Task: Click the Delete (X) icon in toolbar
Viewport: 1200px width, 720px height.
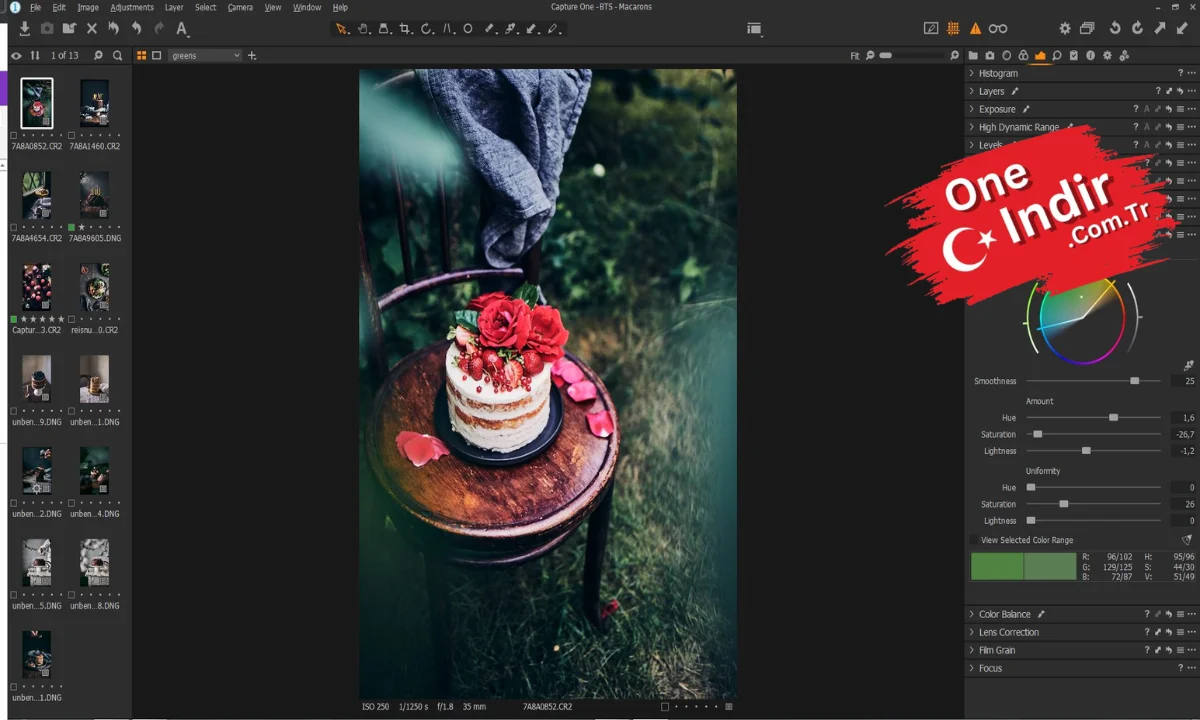Action: (92, 29)
